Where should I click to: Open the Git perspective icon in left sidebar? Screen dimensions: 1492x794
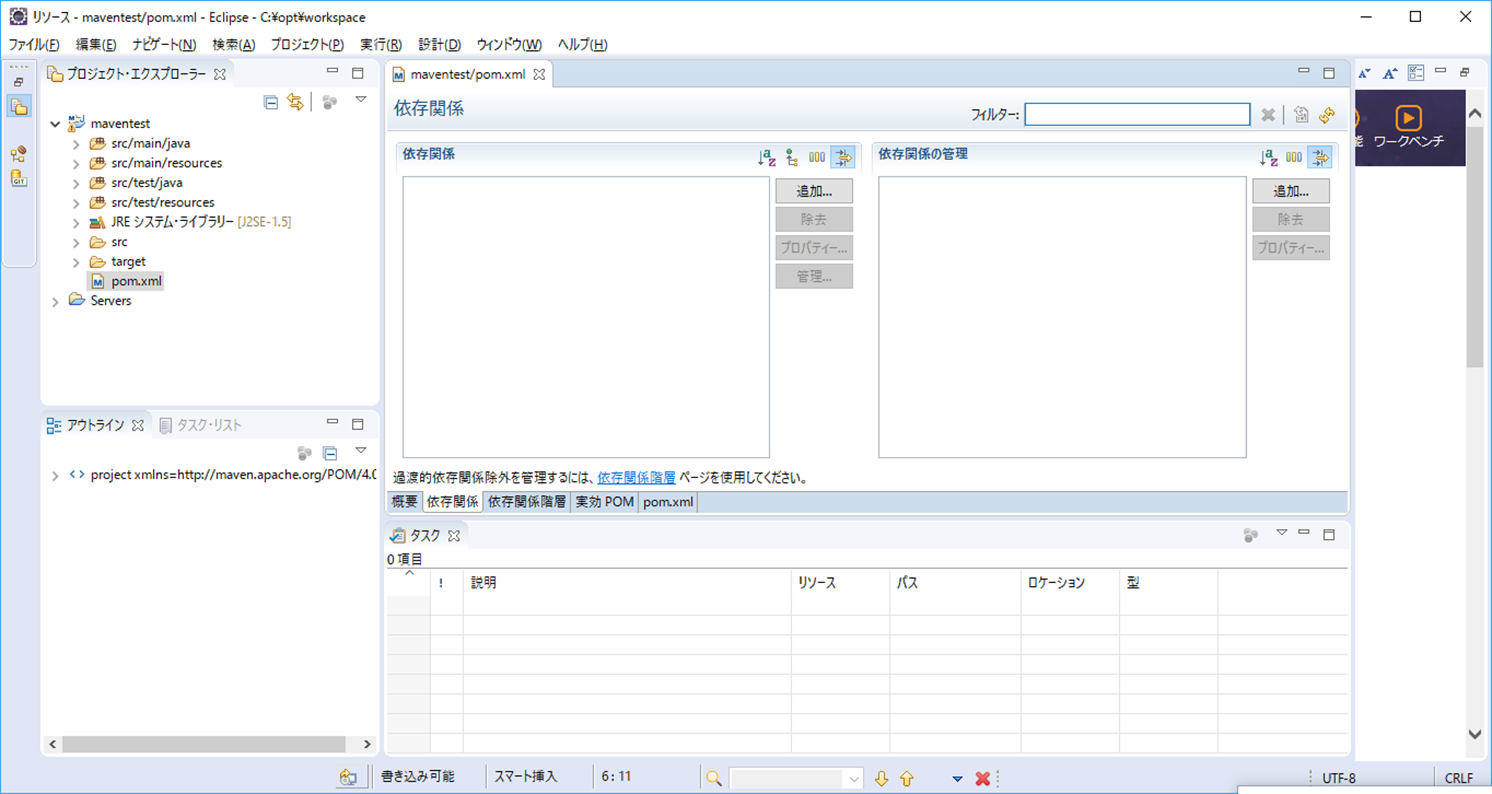[x=19, y=179]
